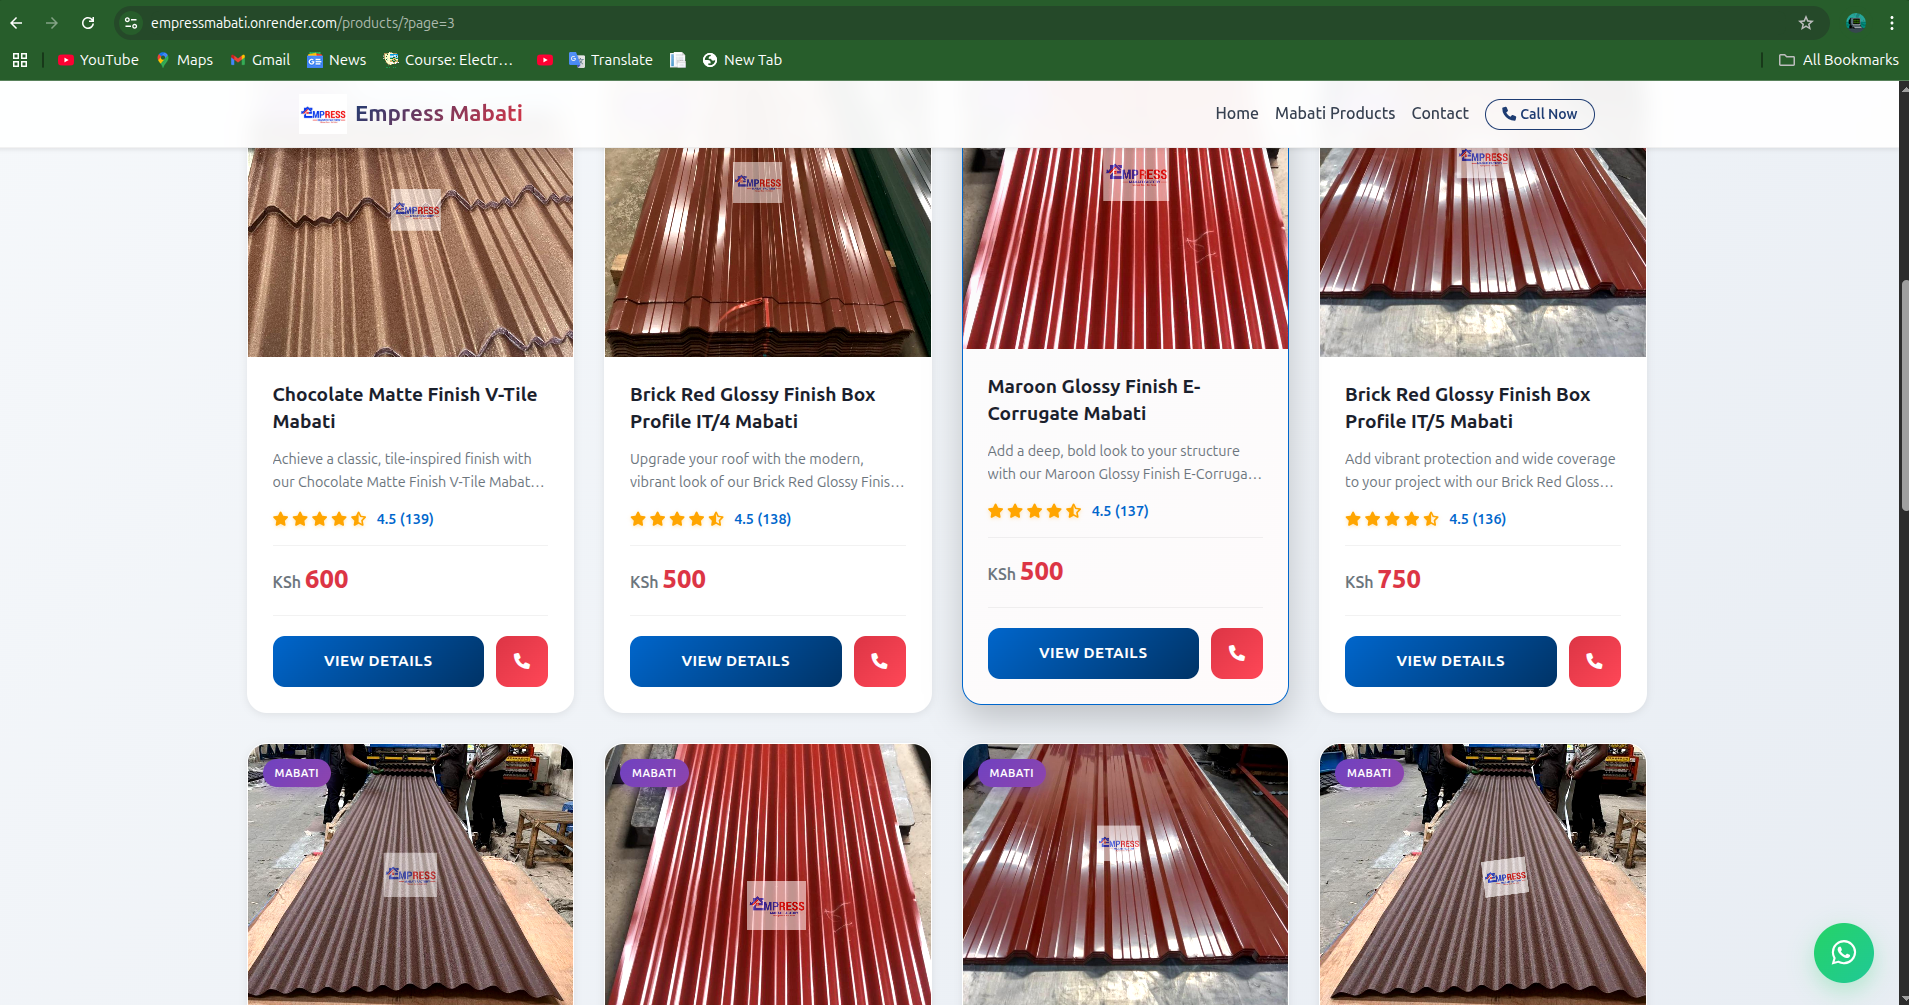This screenshot has height=1005, width=1909.
Task: View details for Brick Red IT/4 Mabati
Action: pos(736,661)
